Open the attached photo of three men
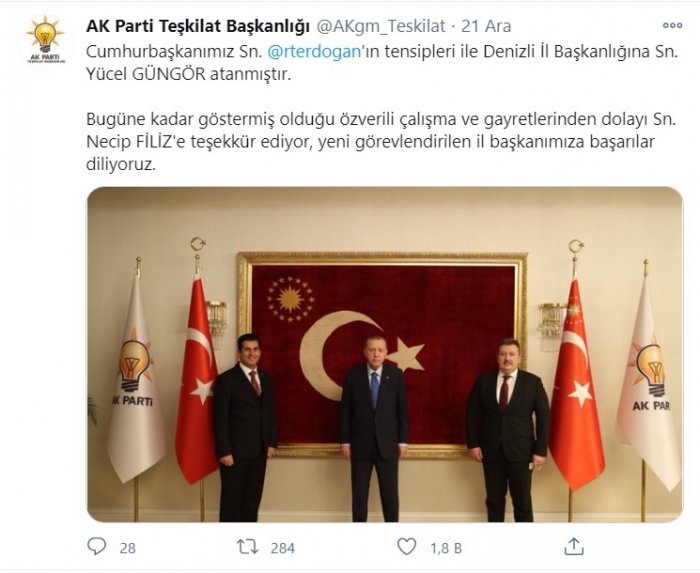The height and width of the screenshot is (573, 700). tap(385, 354)
